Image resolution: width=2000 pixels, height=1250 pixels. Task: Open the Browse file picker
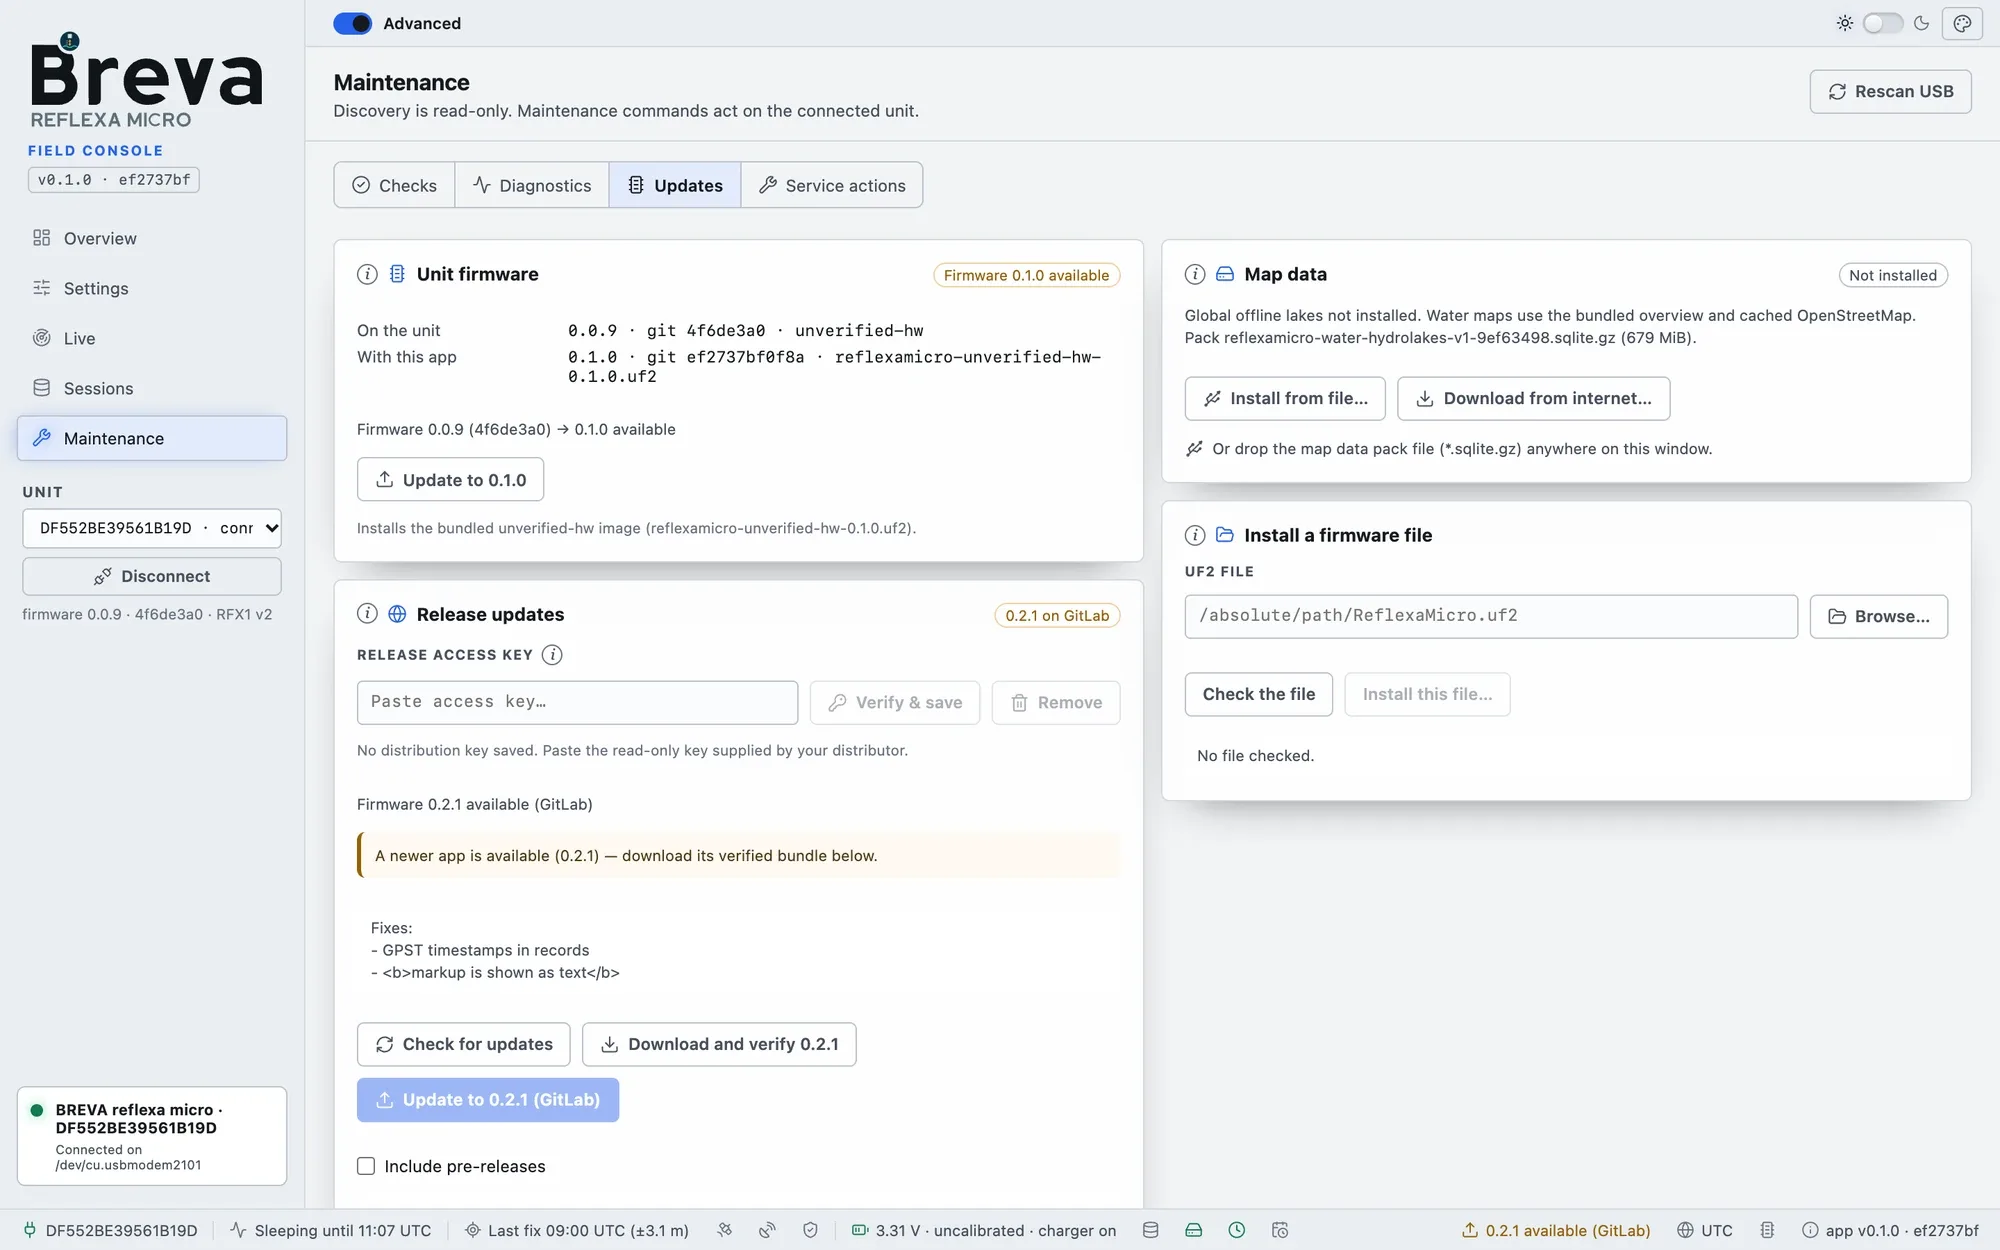click(1878, 616)
